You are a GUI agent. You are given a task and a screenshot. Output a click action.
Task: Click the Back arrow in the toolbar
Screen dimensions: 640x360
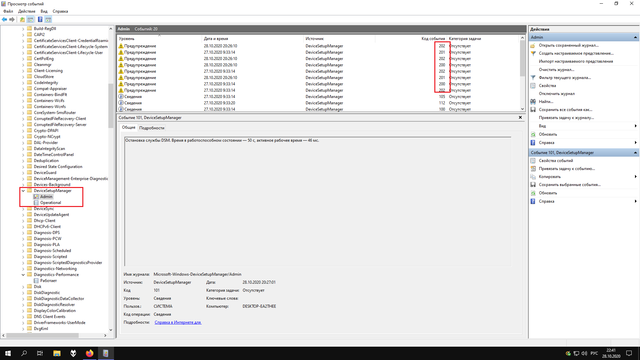[4, 19]
